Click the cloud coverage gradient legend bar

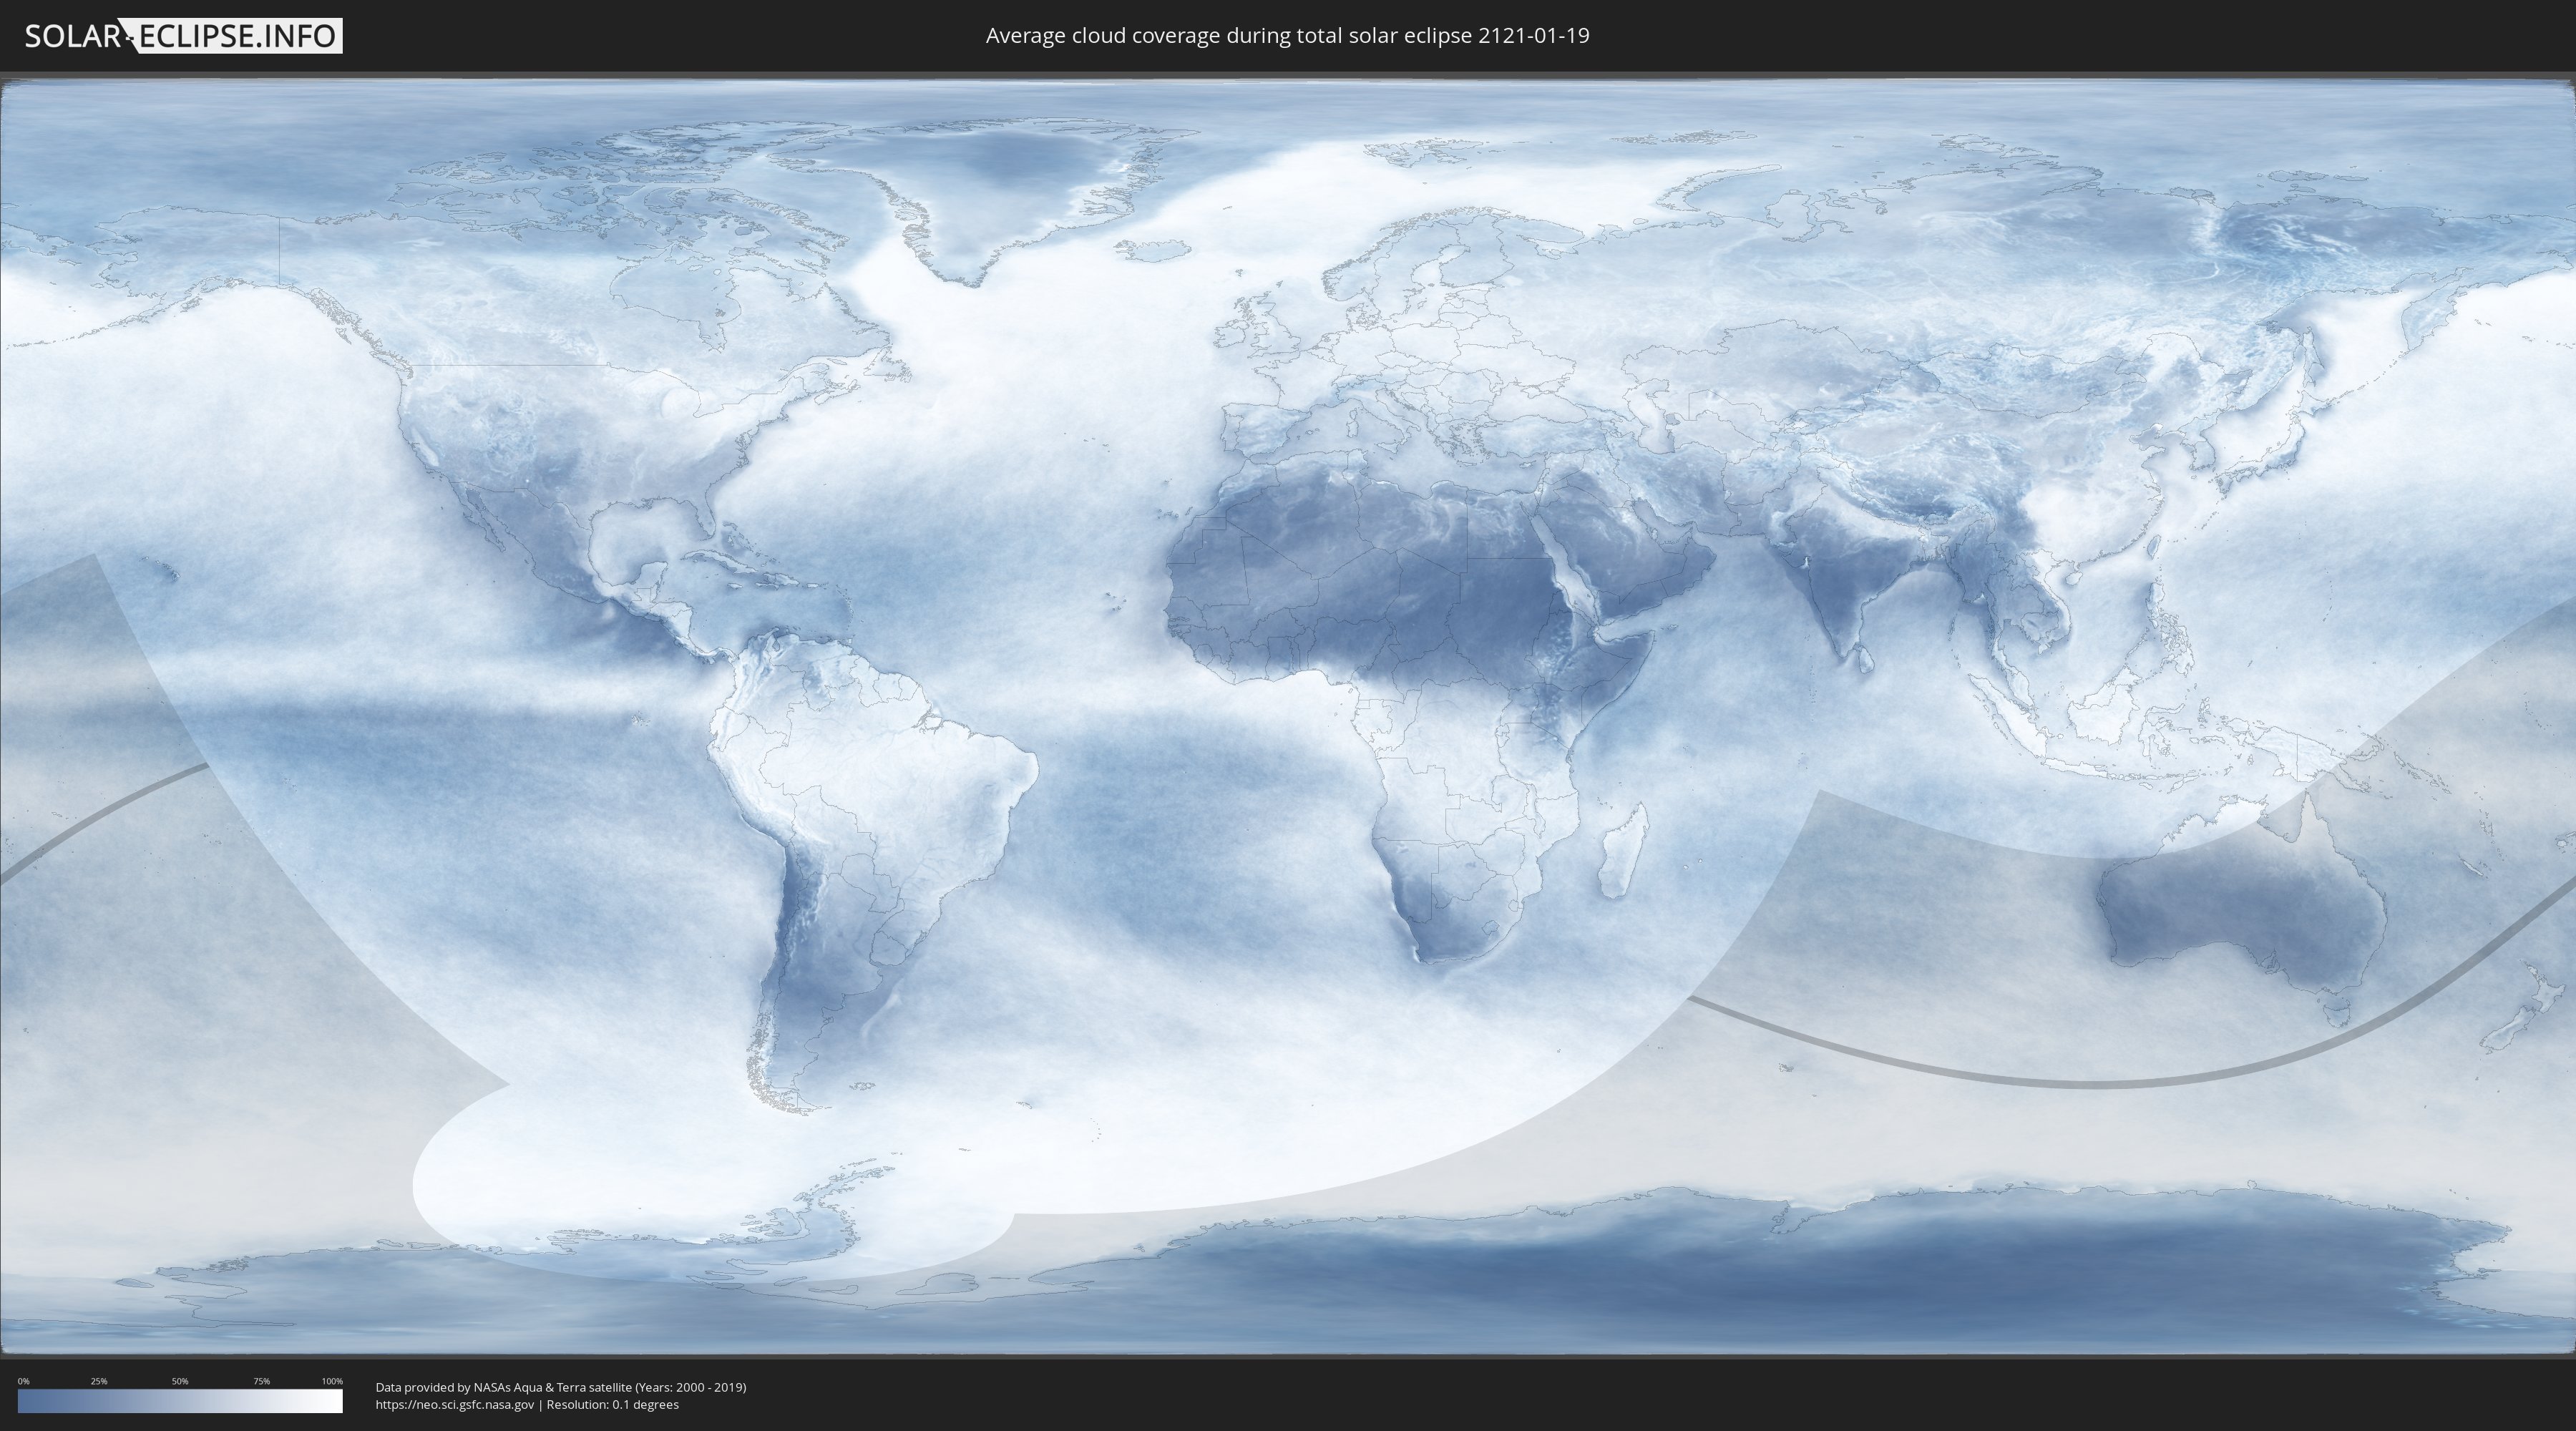pyautogui.click(x=180, y=1401)
